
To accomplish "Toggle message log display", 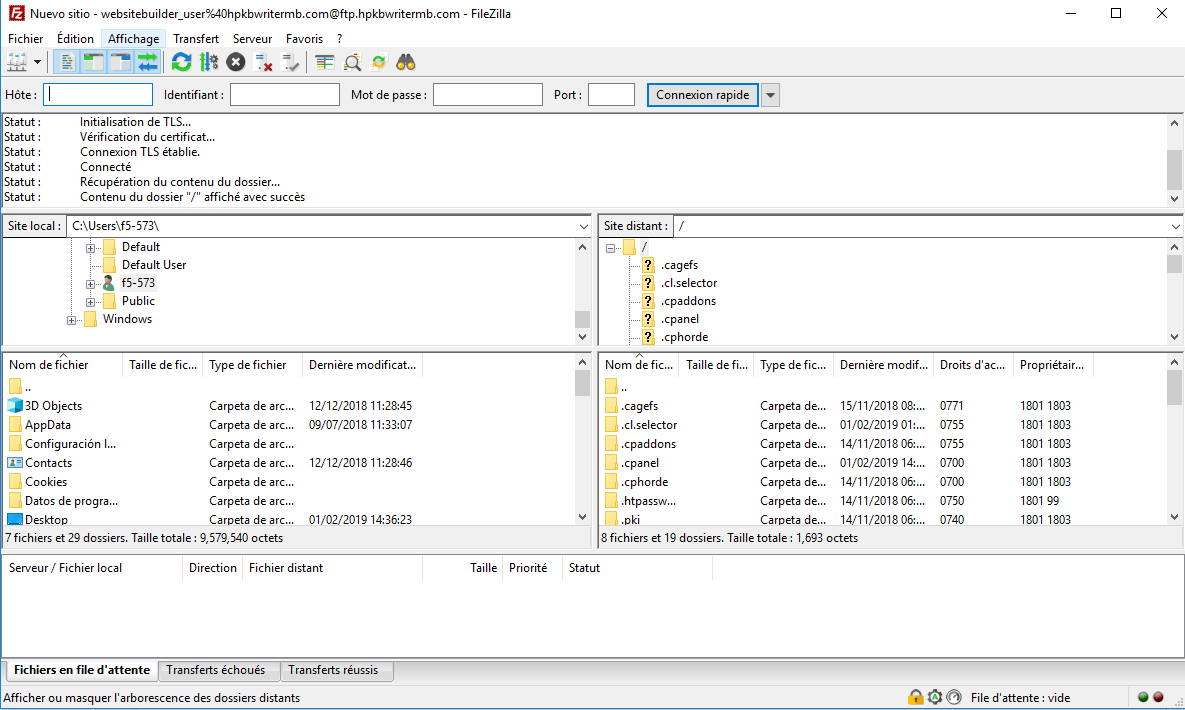I will tap(67, 62).
